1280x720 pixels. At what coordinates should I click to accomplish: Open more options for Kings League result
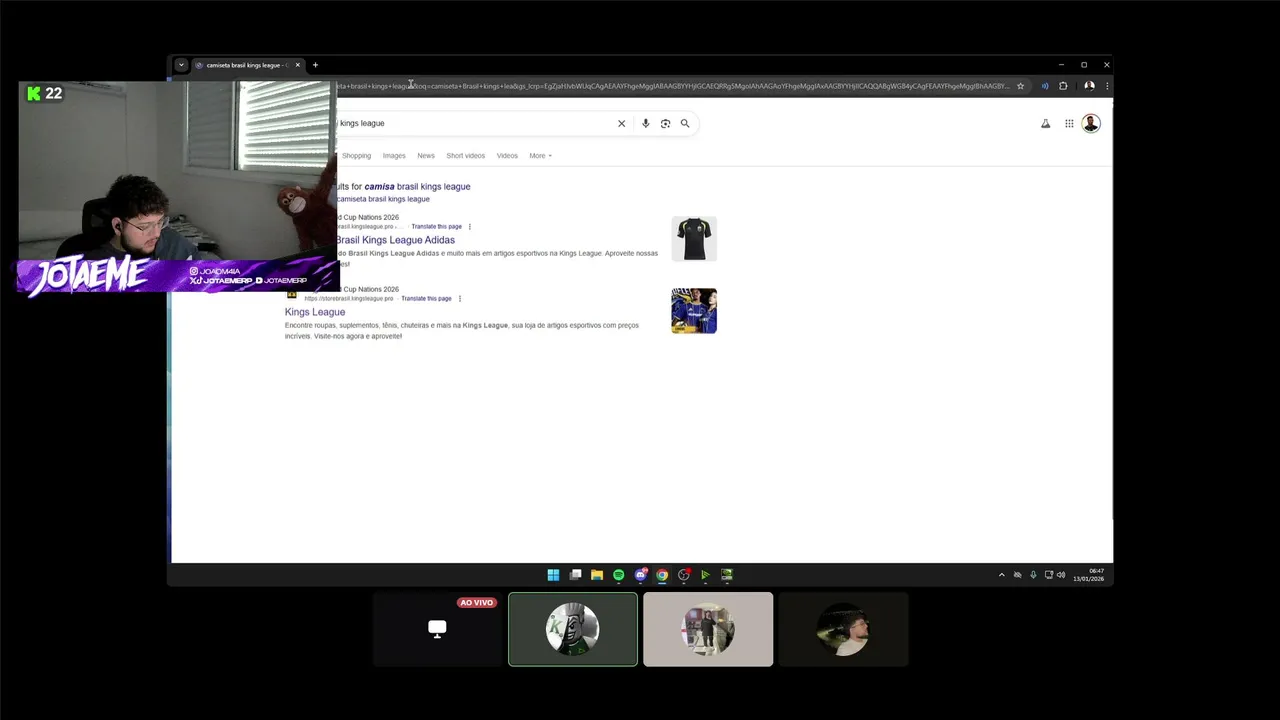(460, 299)
